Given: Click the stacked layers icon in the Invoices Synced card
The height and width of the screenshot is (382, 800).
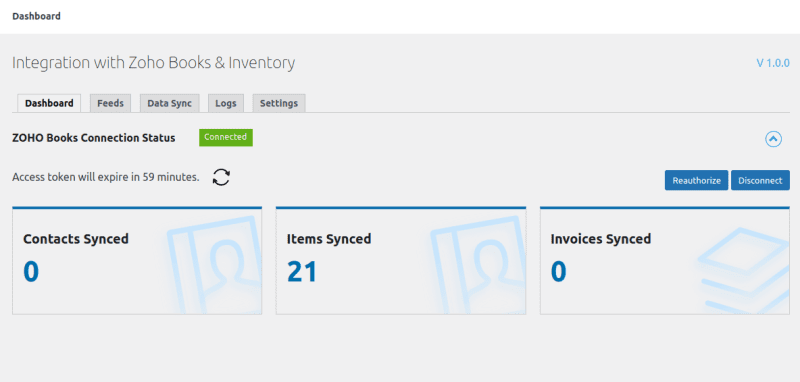Looking at the screenshot, I should 743,269.
